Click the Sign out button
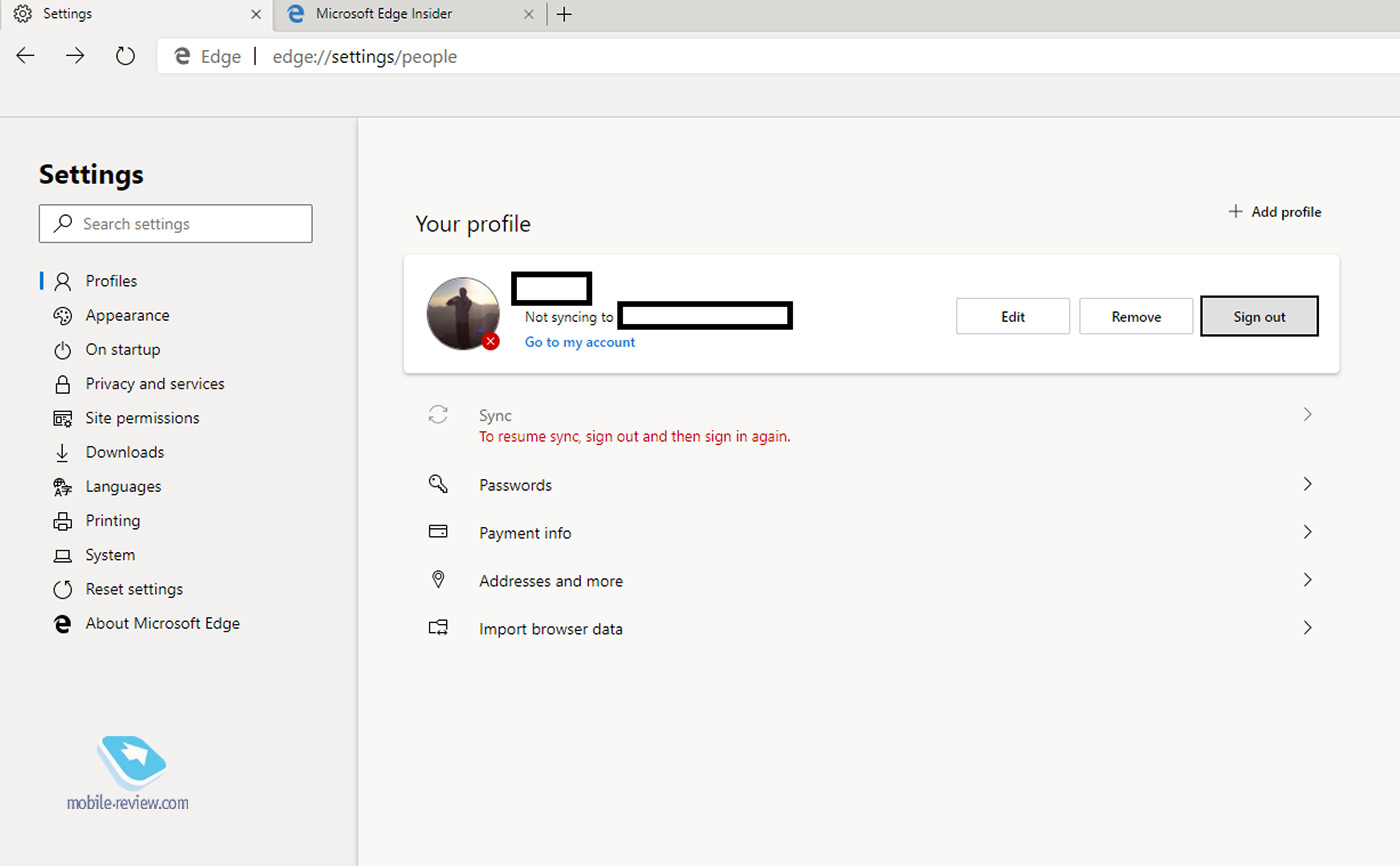The image size is (1400, 866). [x=1259, y=316]
